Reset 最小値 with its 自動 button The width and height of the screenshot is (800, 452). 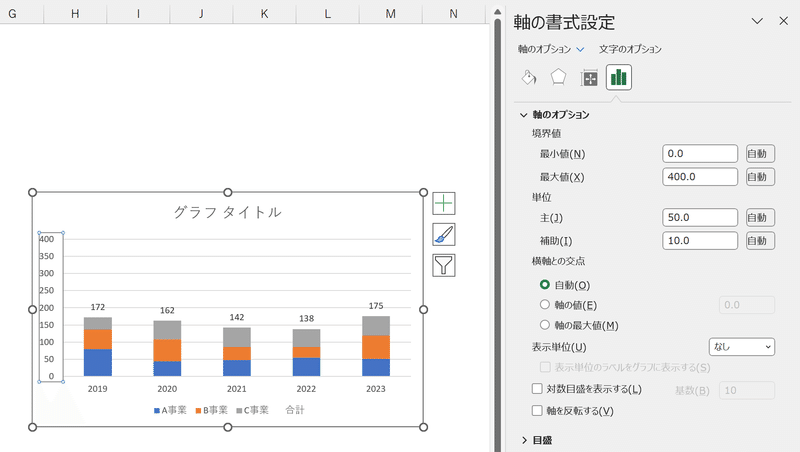tap(760, 154)
